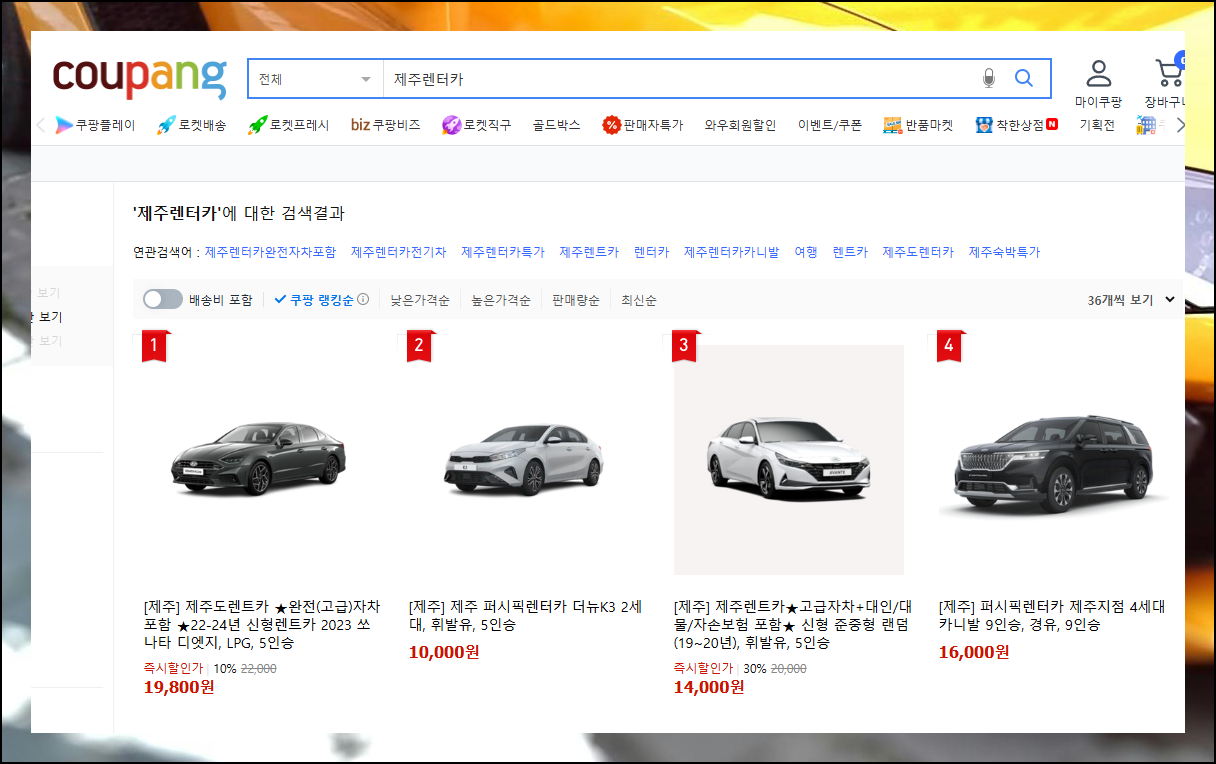Screen dimensions: 1216x764
Task: Open product title 제주도렌트카 쏘나타 디엣지
Action: 262,624
